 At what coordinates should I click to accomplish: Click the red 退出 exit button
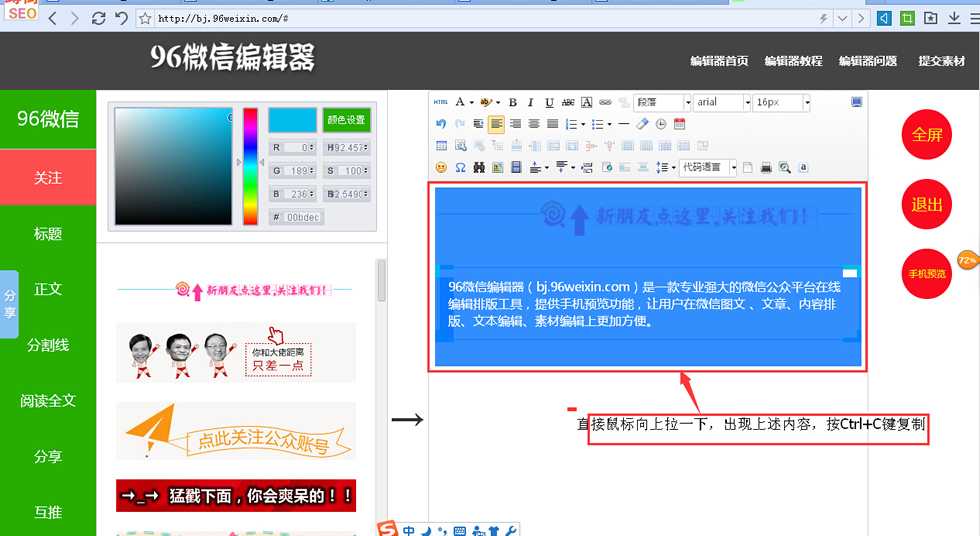[926, 204]
